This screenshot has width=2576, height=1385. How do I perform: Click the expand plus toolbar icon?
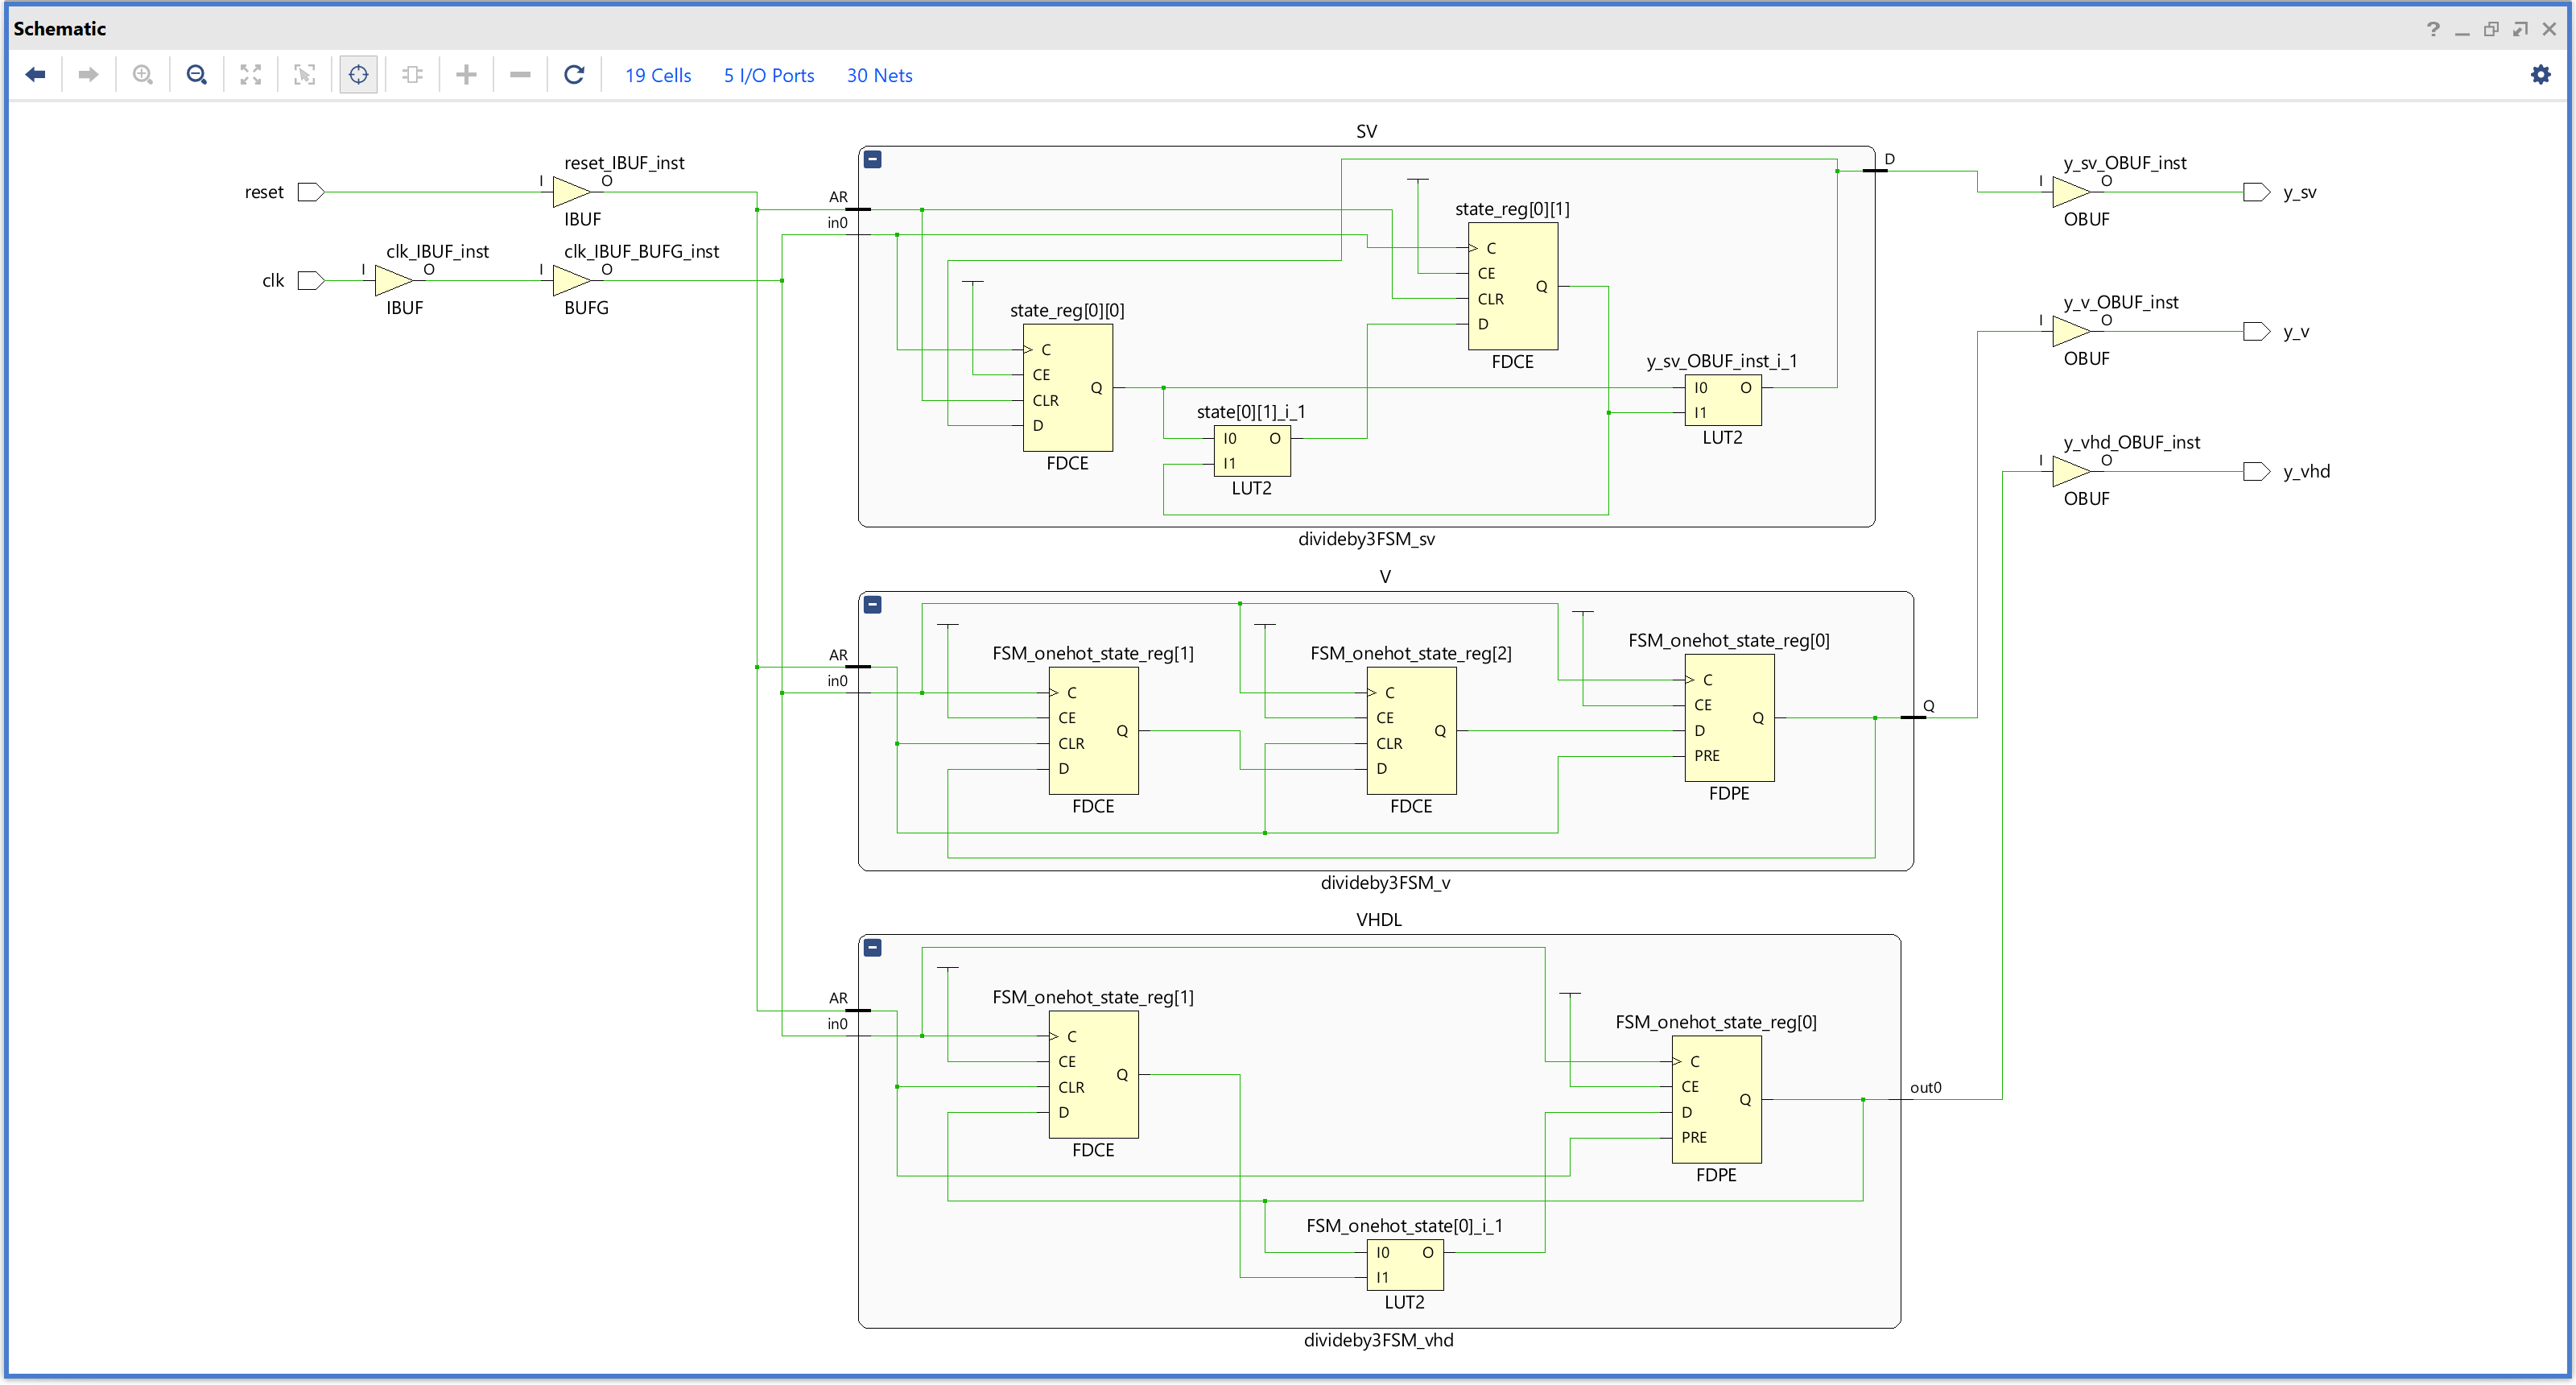click(x=466, y=75)
